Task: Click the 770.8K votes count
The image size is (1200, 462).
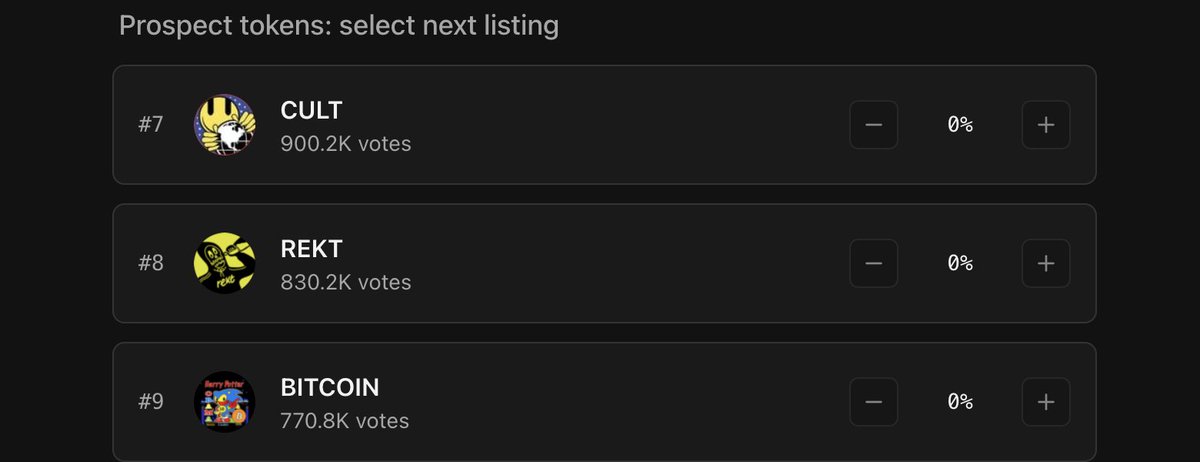Action: [345, 421]
